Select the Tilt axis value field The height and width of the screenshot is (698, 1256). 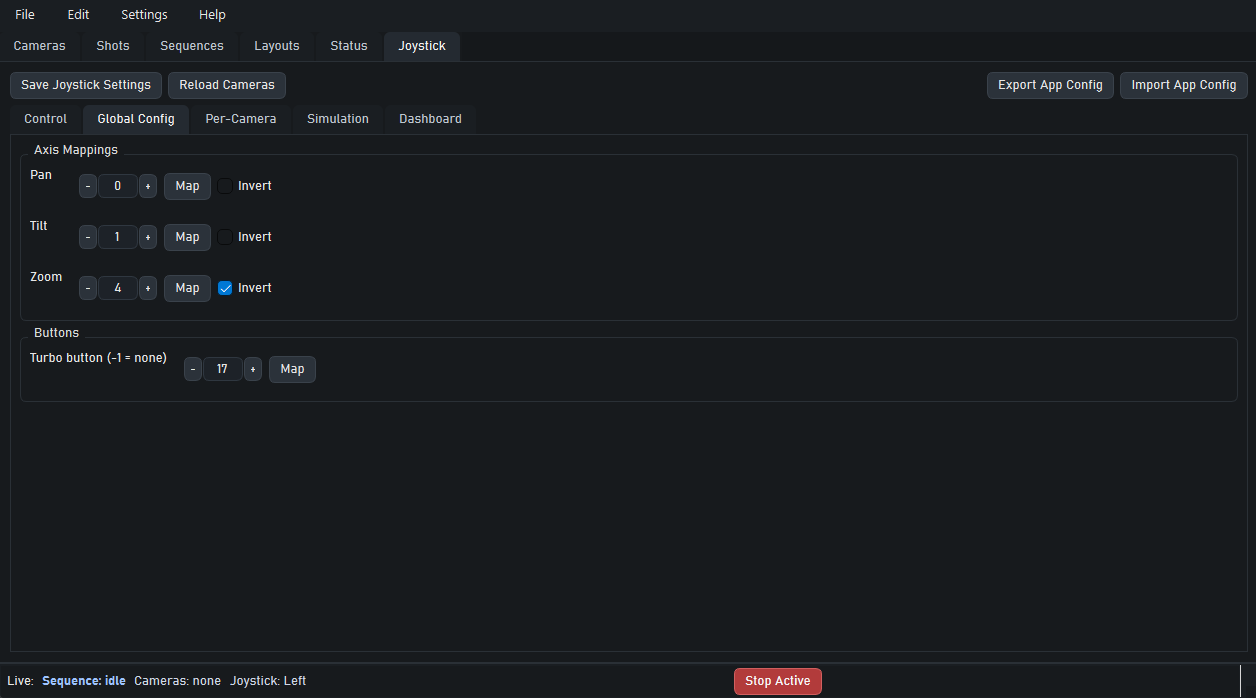point(117,237)
